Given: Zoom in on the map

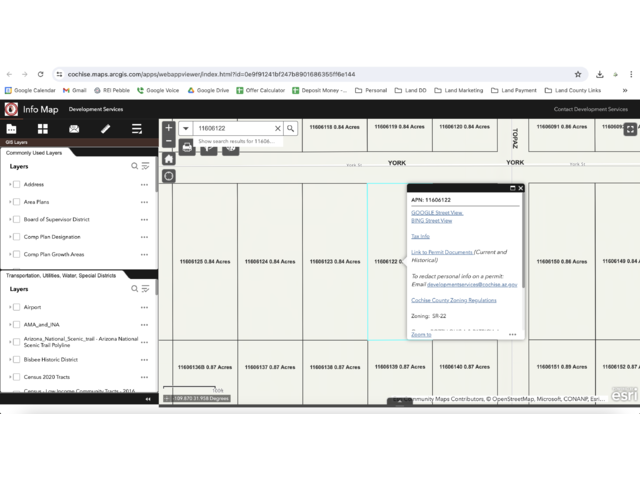Looking at the screenshot, I should [x=169, y=128].
